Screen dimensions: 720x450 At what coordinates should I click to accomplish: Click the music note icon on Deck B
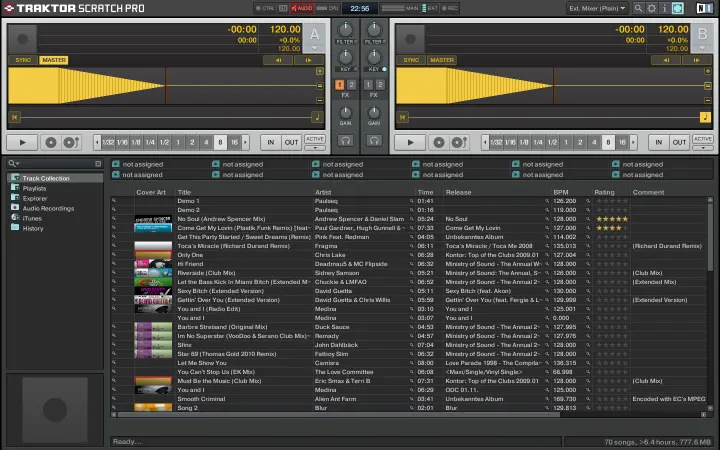click(704, 117)
